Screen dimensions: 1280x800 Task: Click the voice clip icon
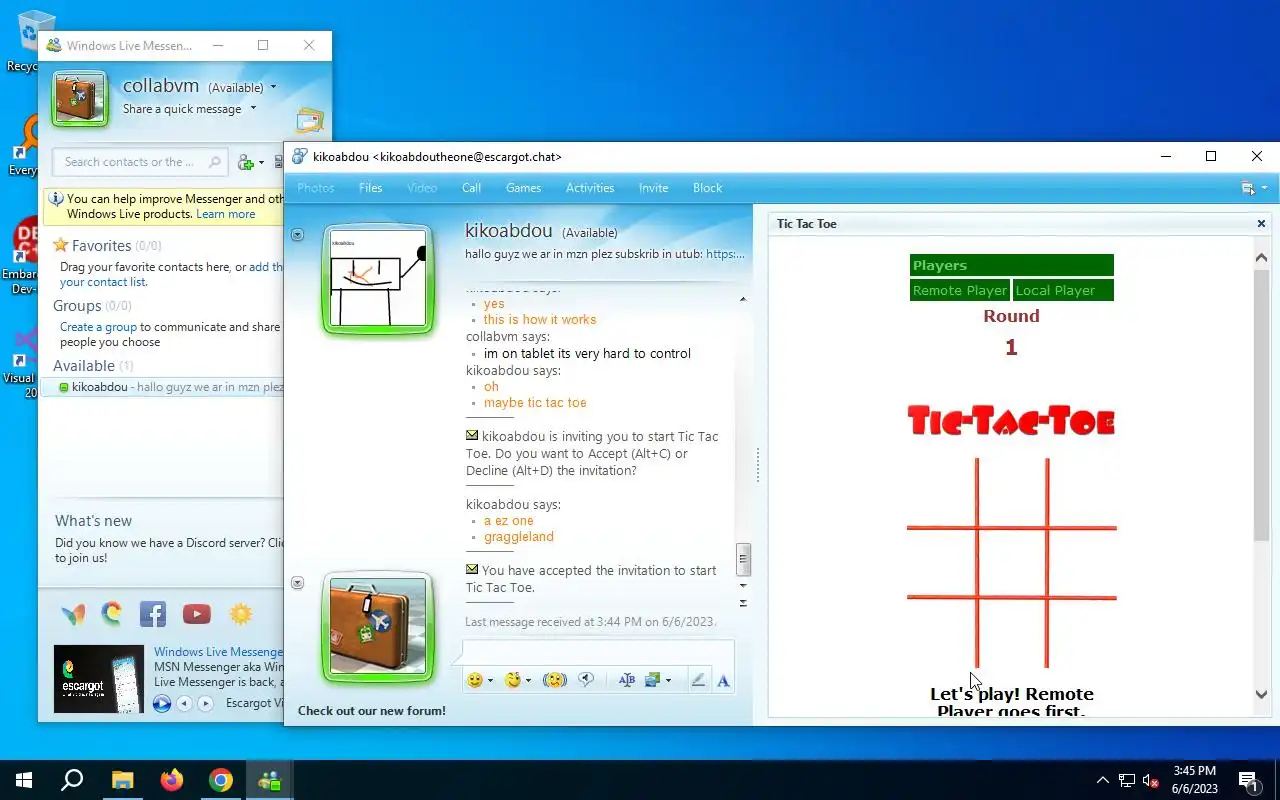pos(586,680)
